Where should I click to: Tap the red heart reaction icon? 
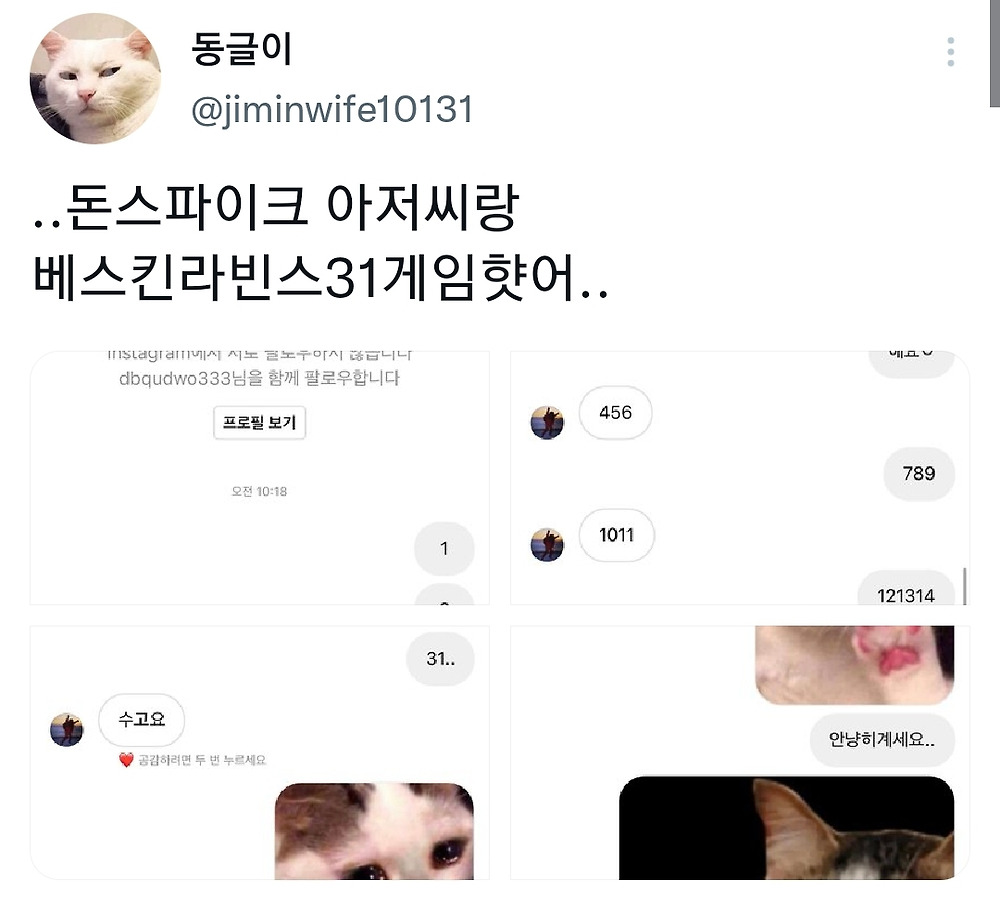[x=126, y=760]
